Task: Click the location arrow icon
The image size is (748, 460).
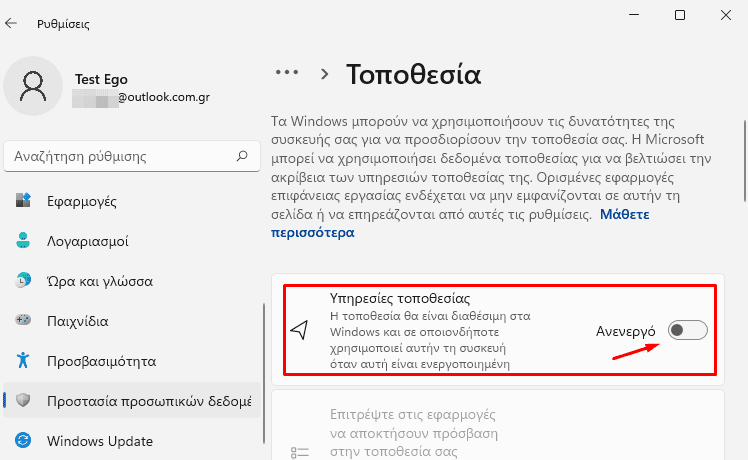Action: coord(300,330)
